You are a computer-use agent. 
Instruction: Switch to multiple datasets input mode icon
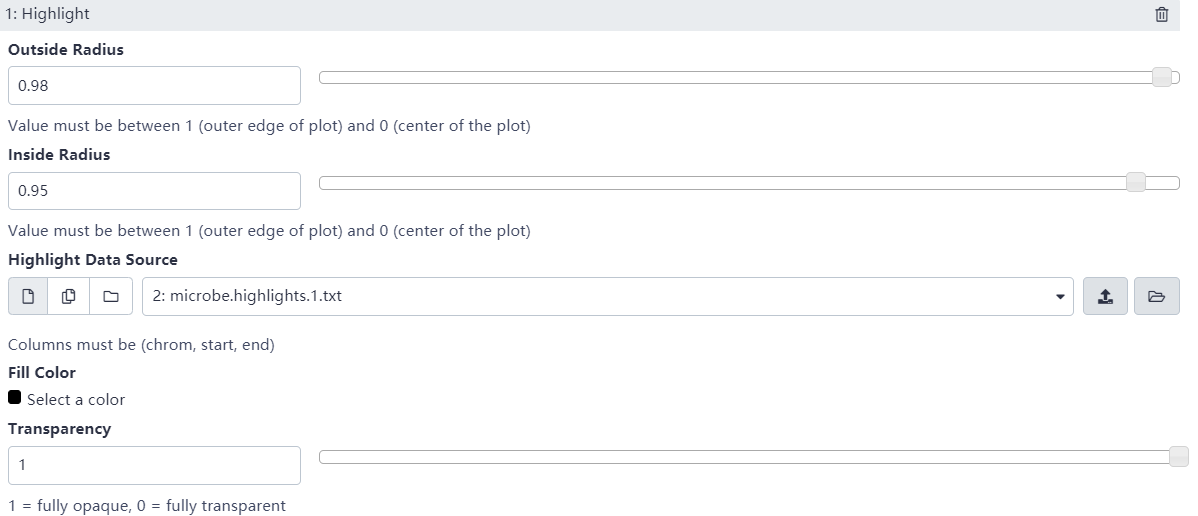[69, 296]
